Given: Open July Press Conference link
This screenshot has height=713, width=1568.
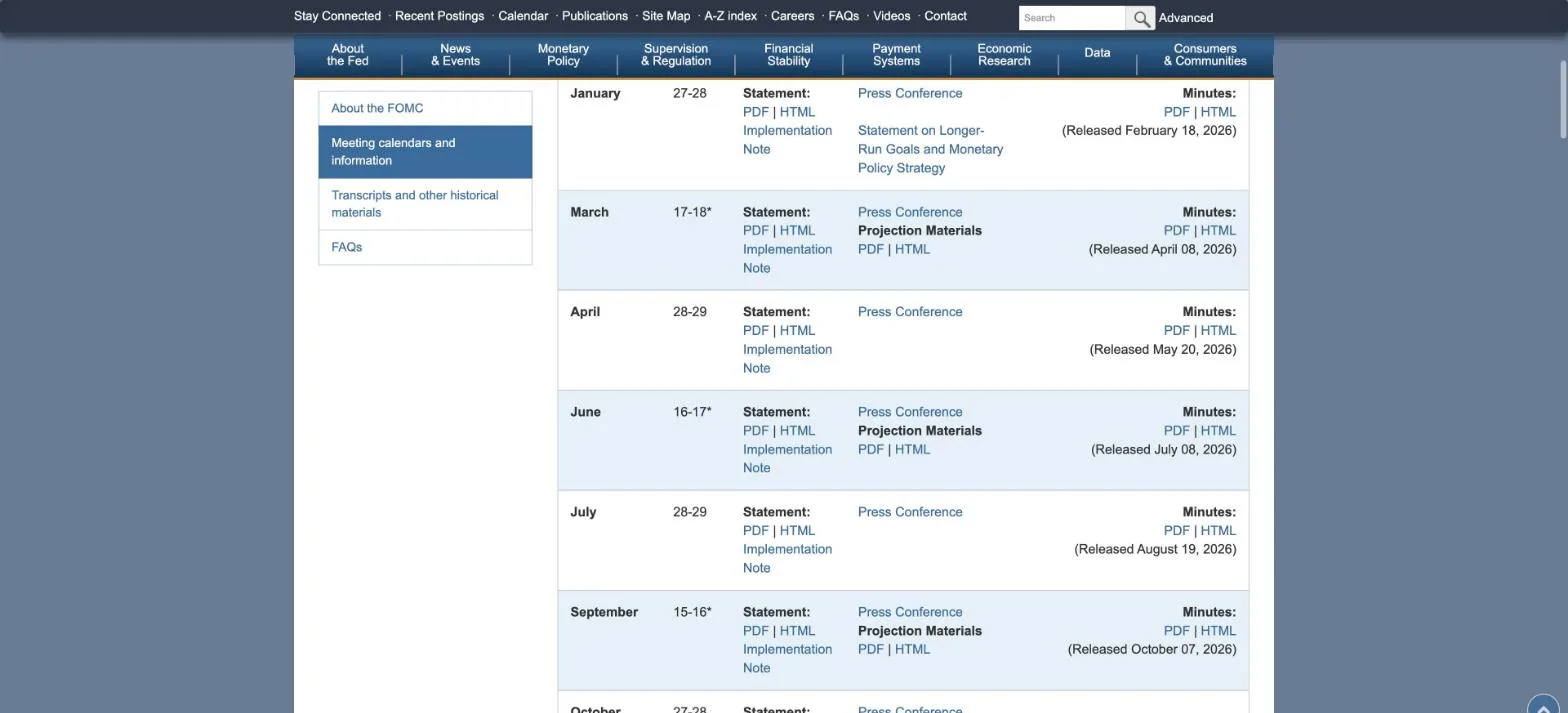Looking at the screenshot, I should tap(910, 512).
